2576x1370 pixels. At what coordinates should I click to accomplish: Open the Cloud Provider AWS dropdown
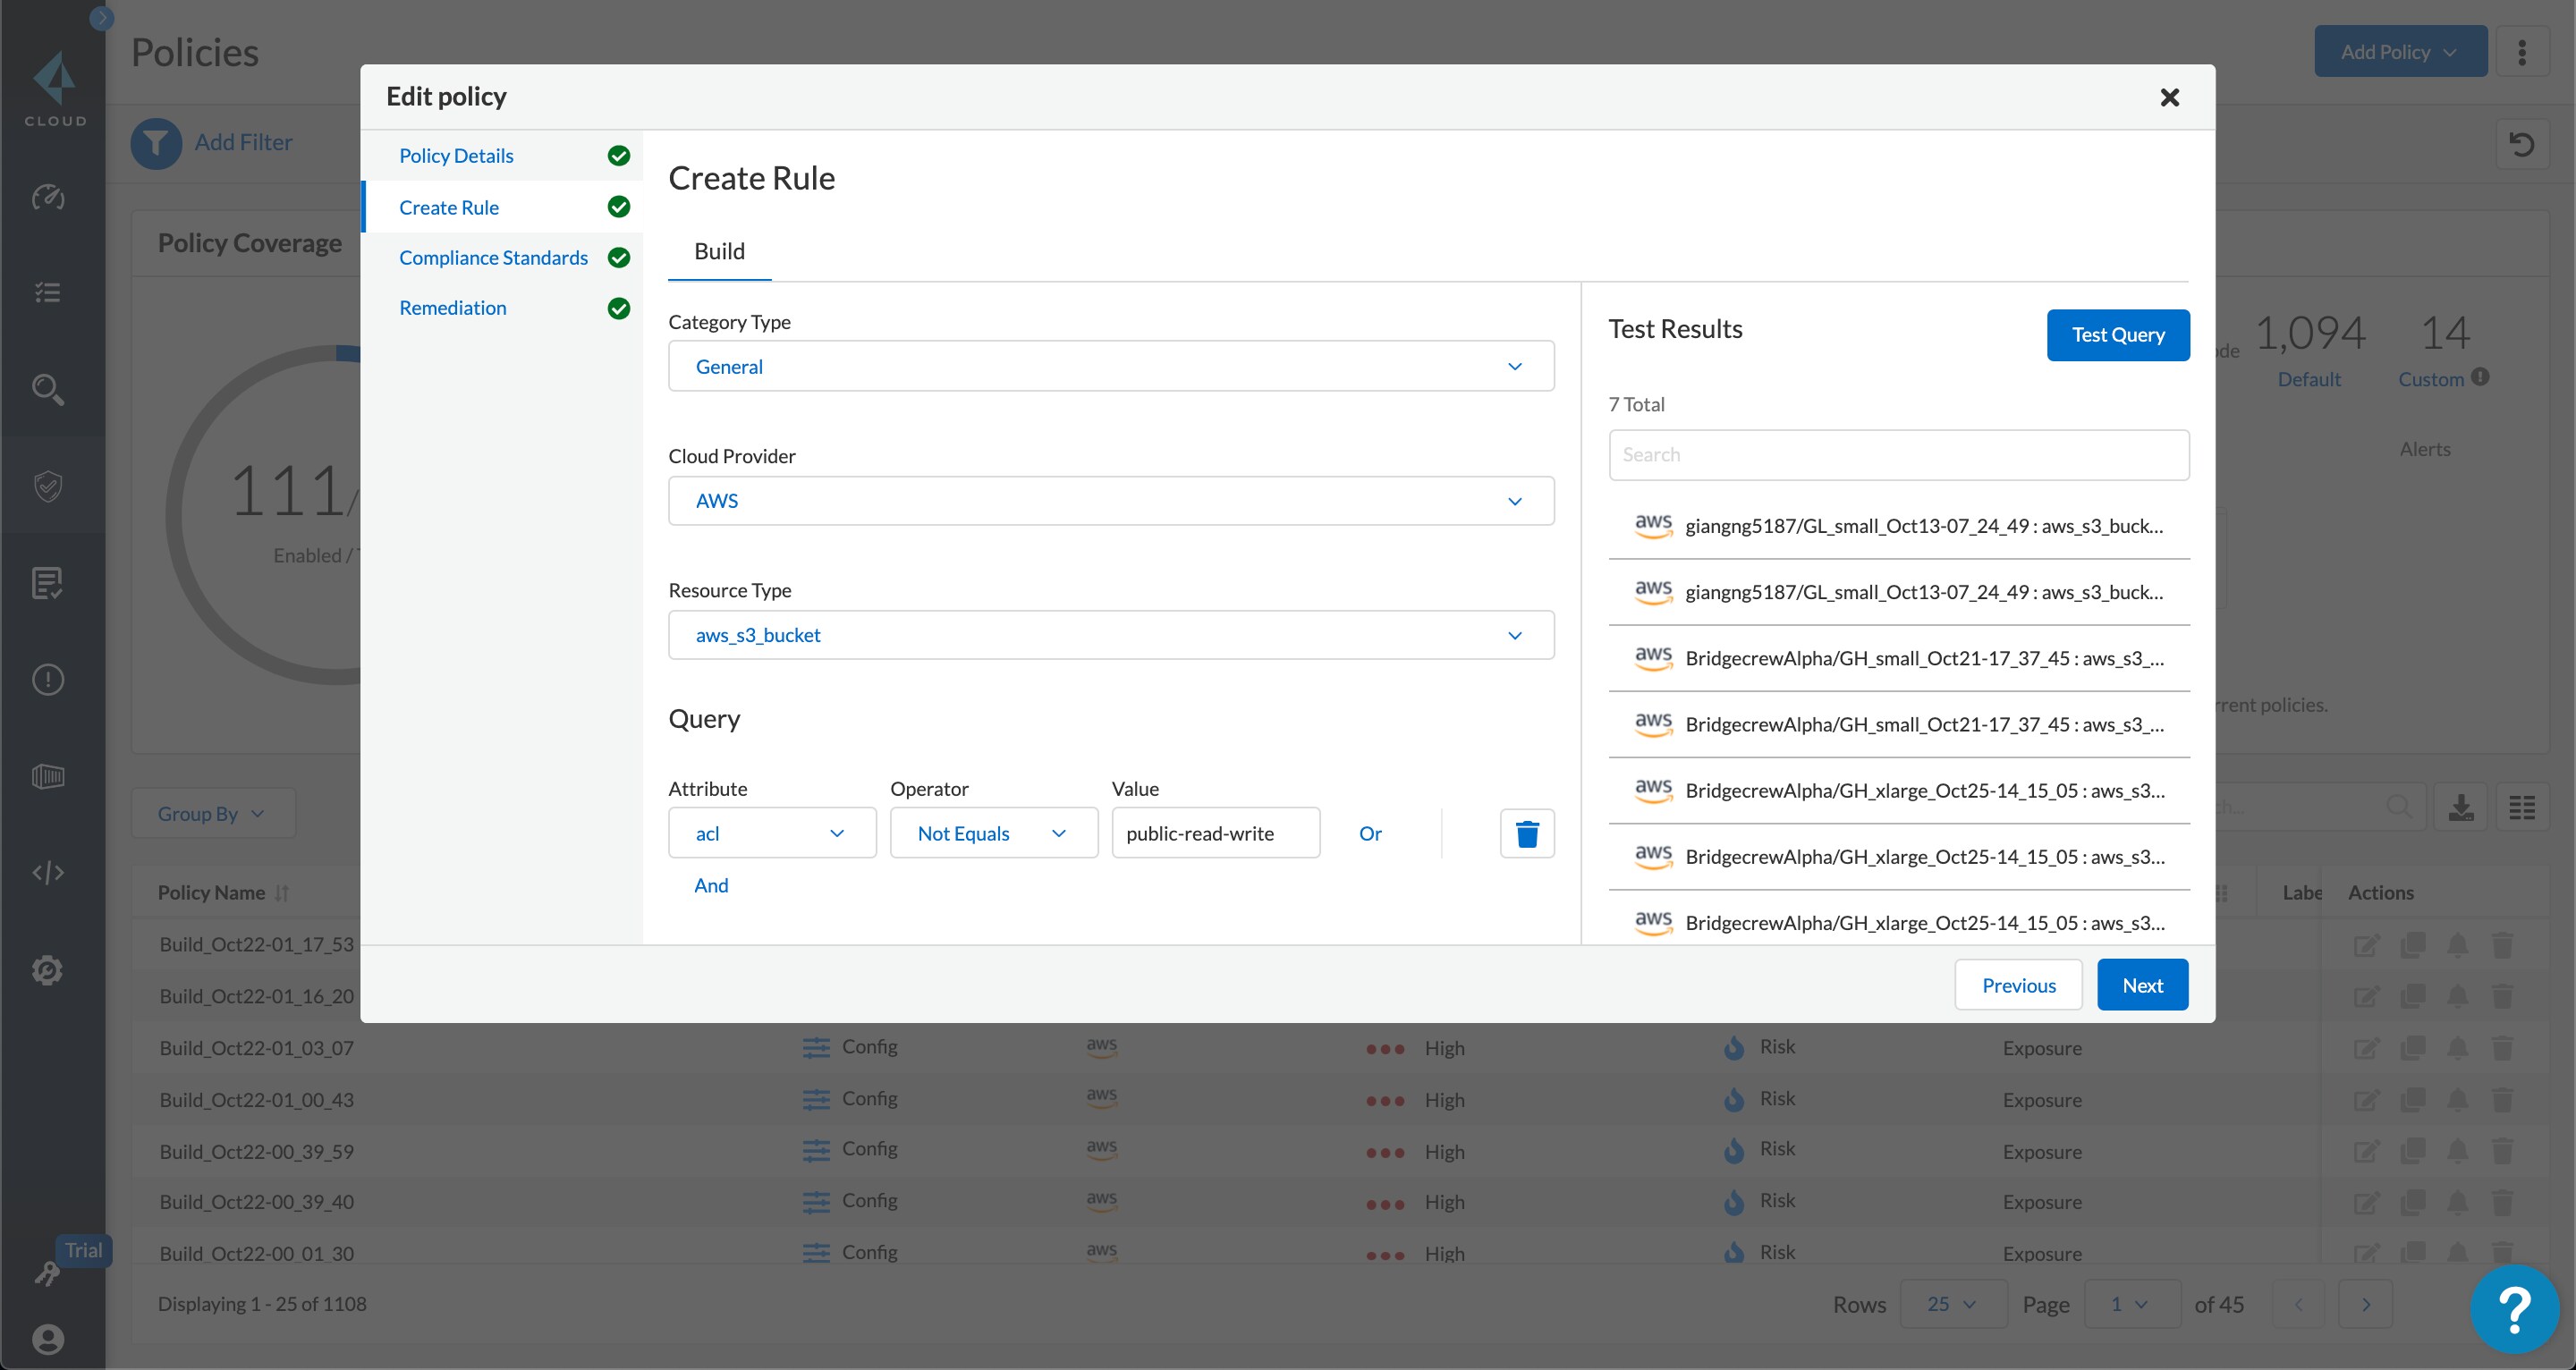[1110, 501]
